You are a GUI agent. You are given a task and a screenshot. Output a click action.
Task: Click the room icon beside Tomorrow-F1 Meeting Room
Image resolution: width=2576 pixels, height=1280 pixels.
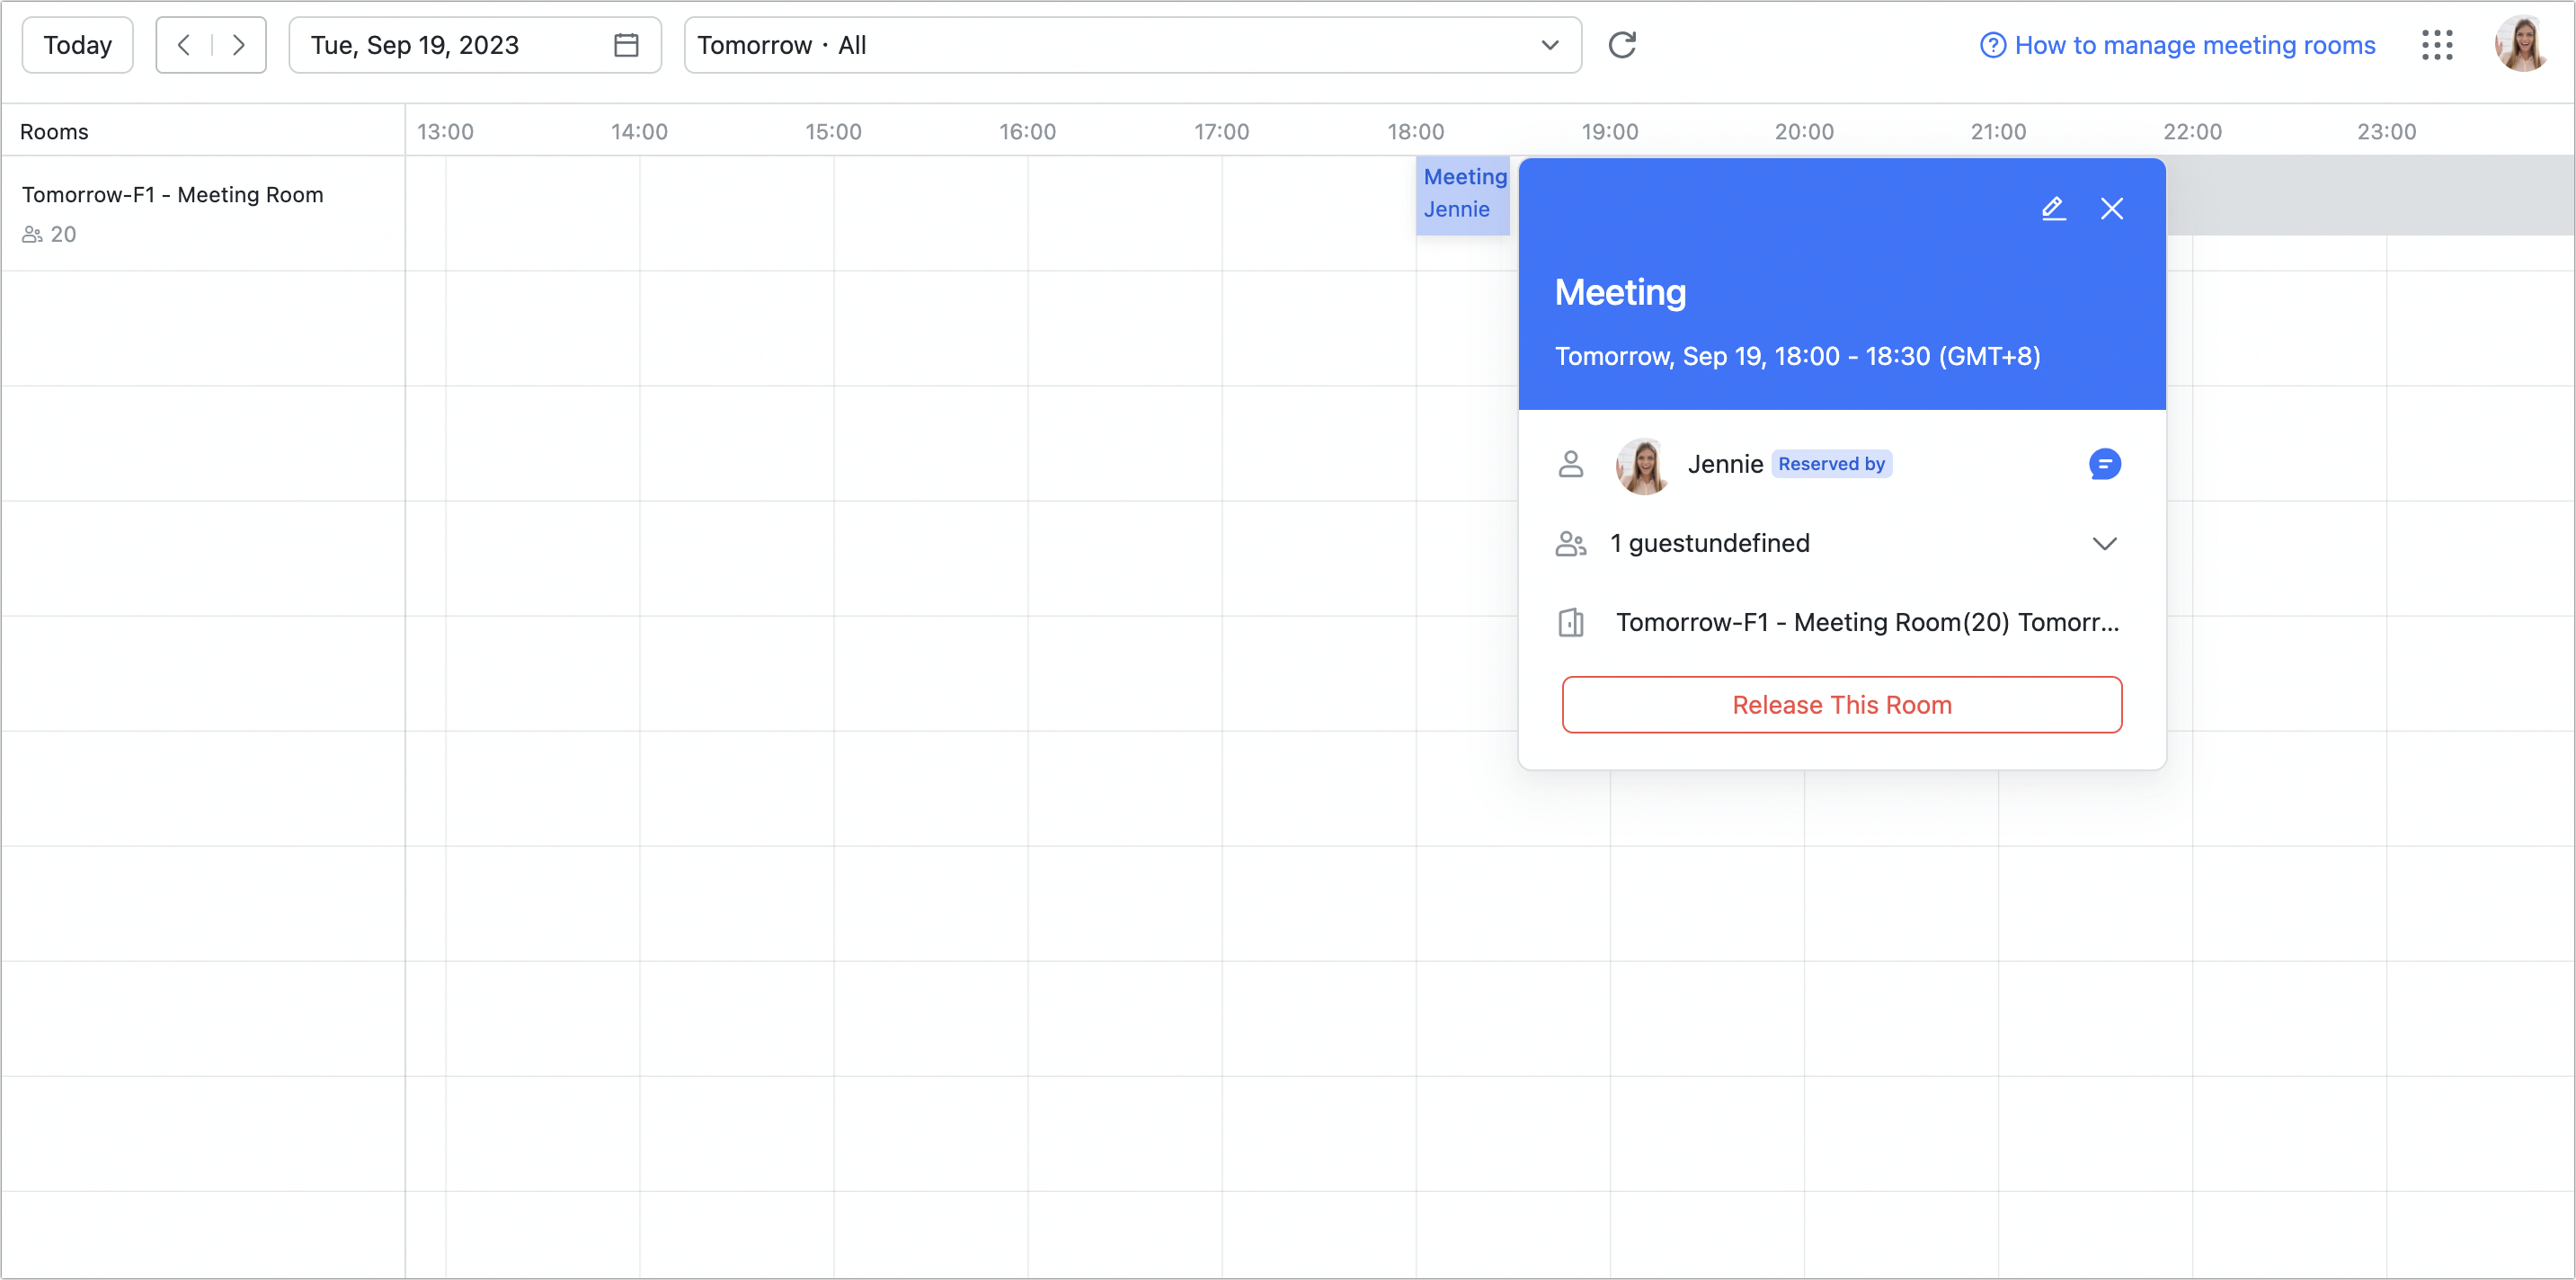(x=1571, y=622)
